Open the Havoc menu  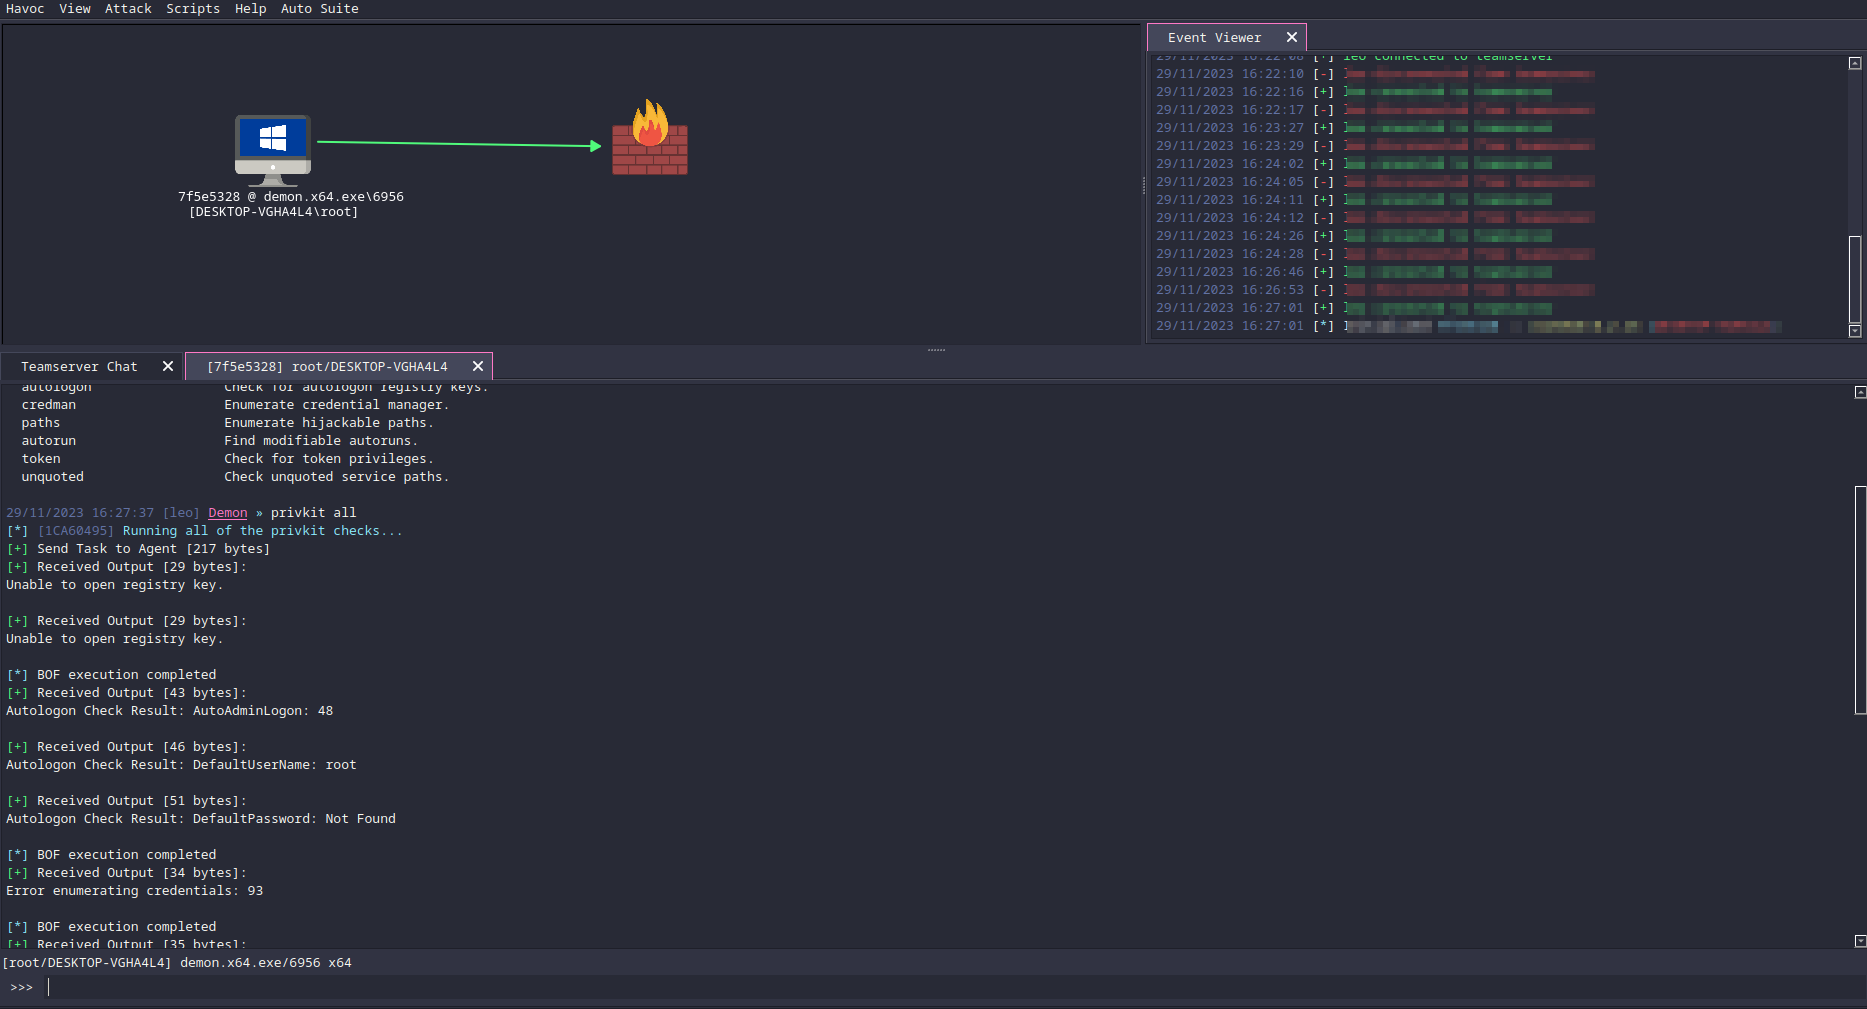coord(25,9)
